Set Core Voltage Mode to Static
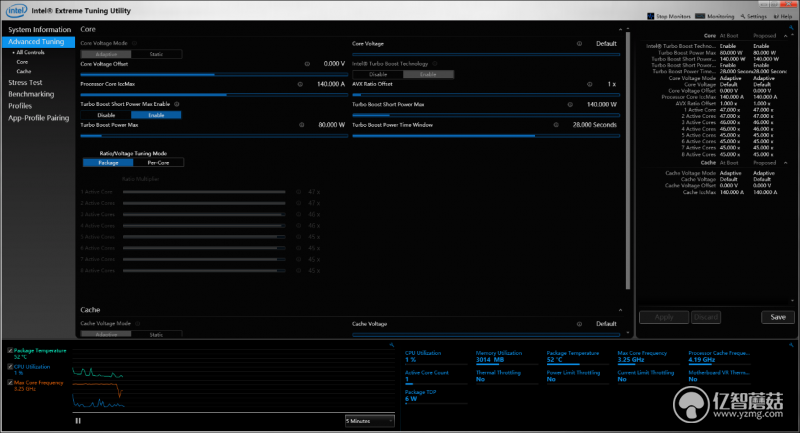The width and height of the screenshot is (800, 433). [x=156, y=54]
